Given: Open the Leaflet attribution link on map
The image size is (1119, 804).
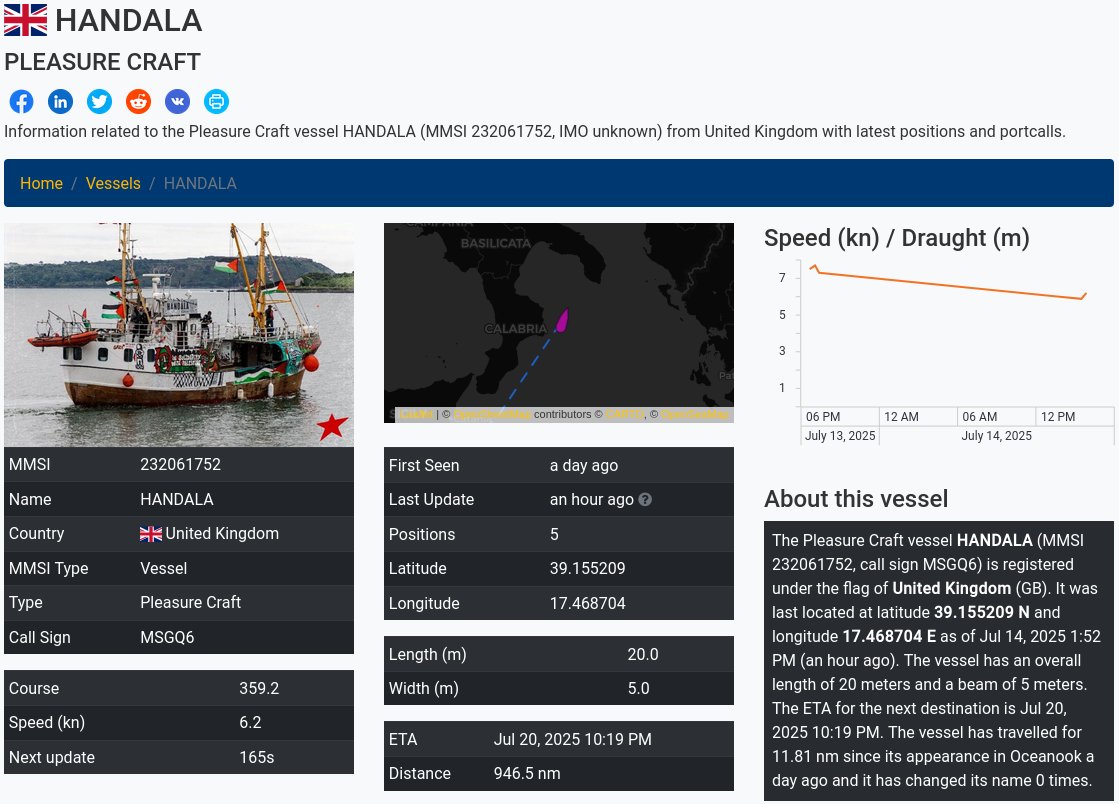Looking at the screenshot, I should tap(417, 414).
